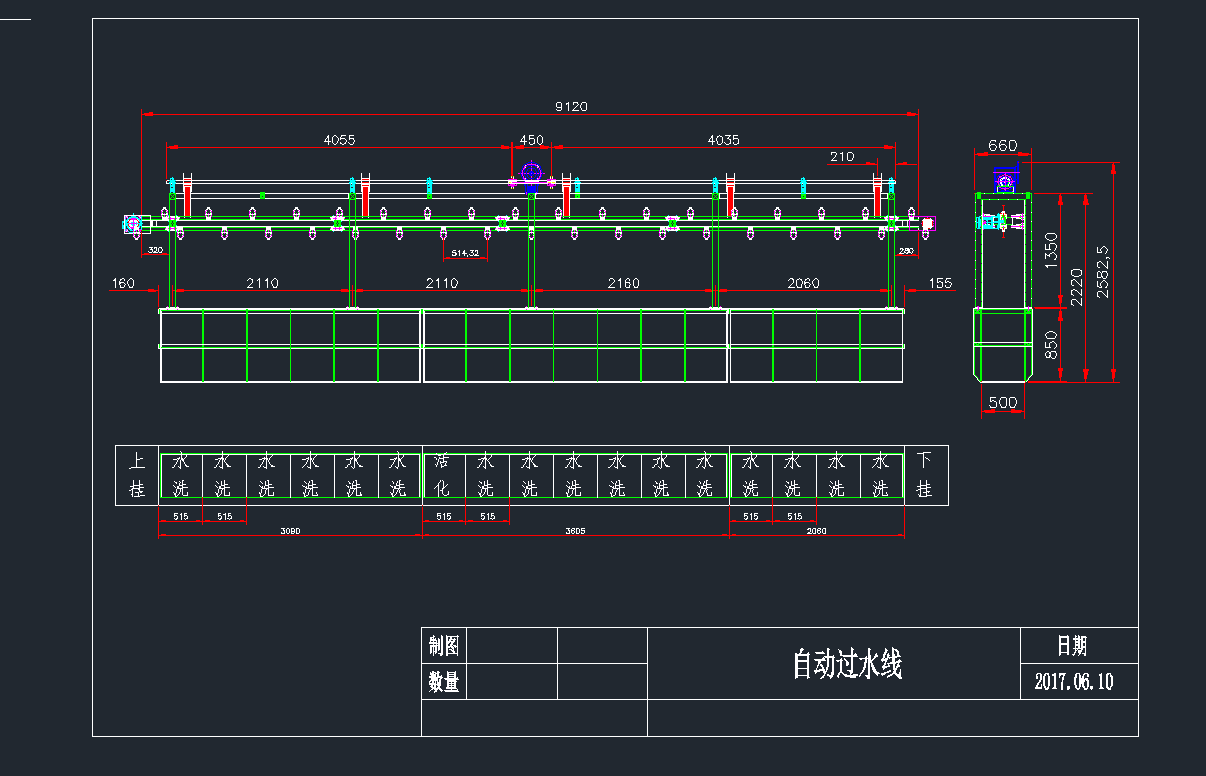The height and width of the screenshot is (776, 1206).
Task: Click the 514,32 hanger spacing dimension
Action: click(466, 254)
